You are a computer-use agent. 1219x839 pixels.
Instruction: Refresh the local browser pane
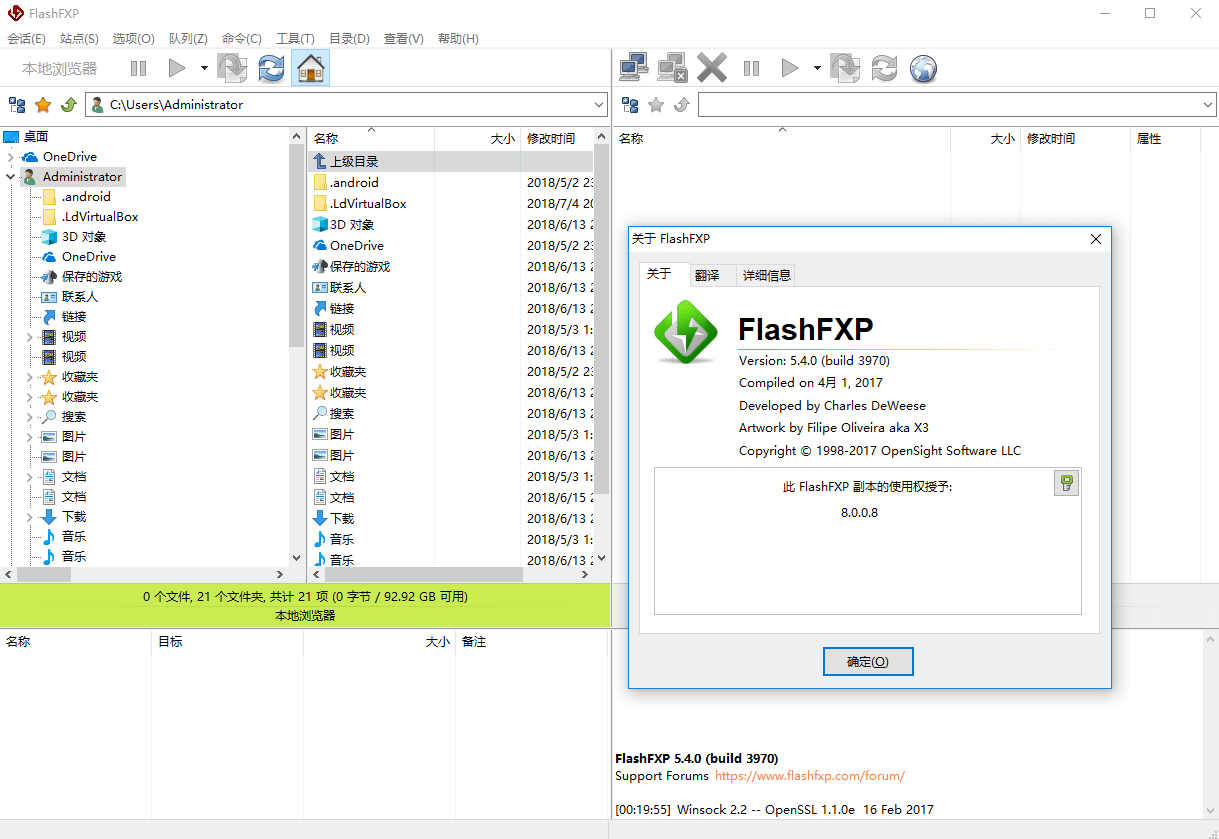pyautogui.click(x=271, y=68)
